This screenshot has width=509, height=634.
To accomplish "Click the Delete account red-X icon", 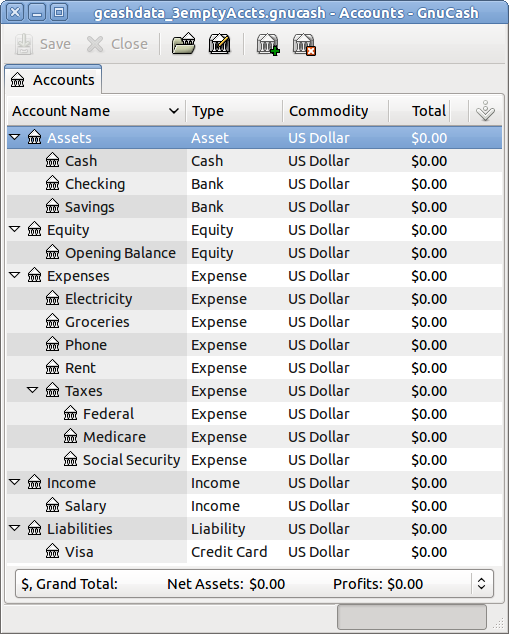I will (x=304, y=44).
